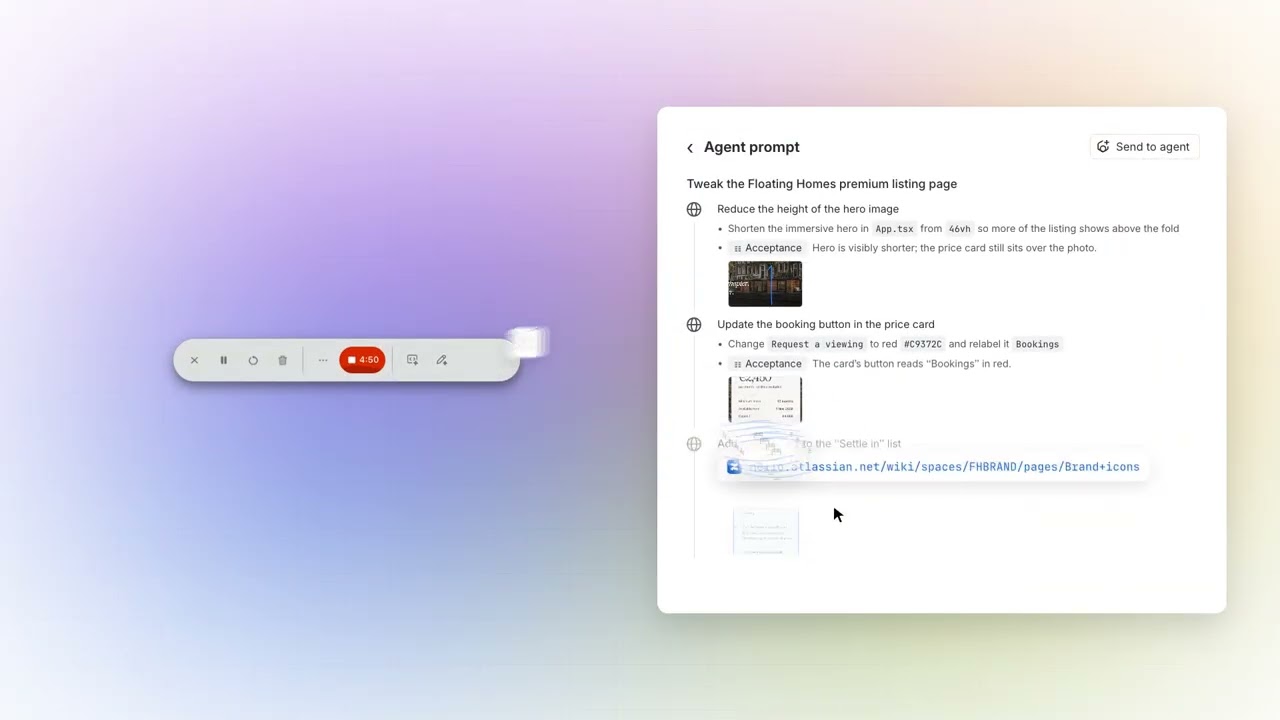1280x720 pixels.
Task: Select the 46vh code value
Action: [x=959, y=229]
